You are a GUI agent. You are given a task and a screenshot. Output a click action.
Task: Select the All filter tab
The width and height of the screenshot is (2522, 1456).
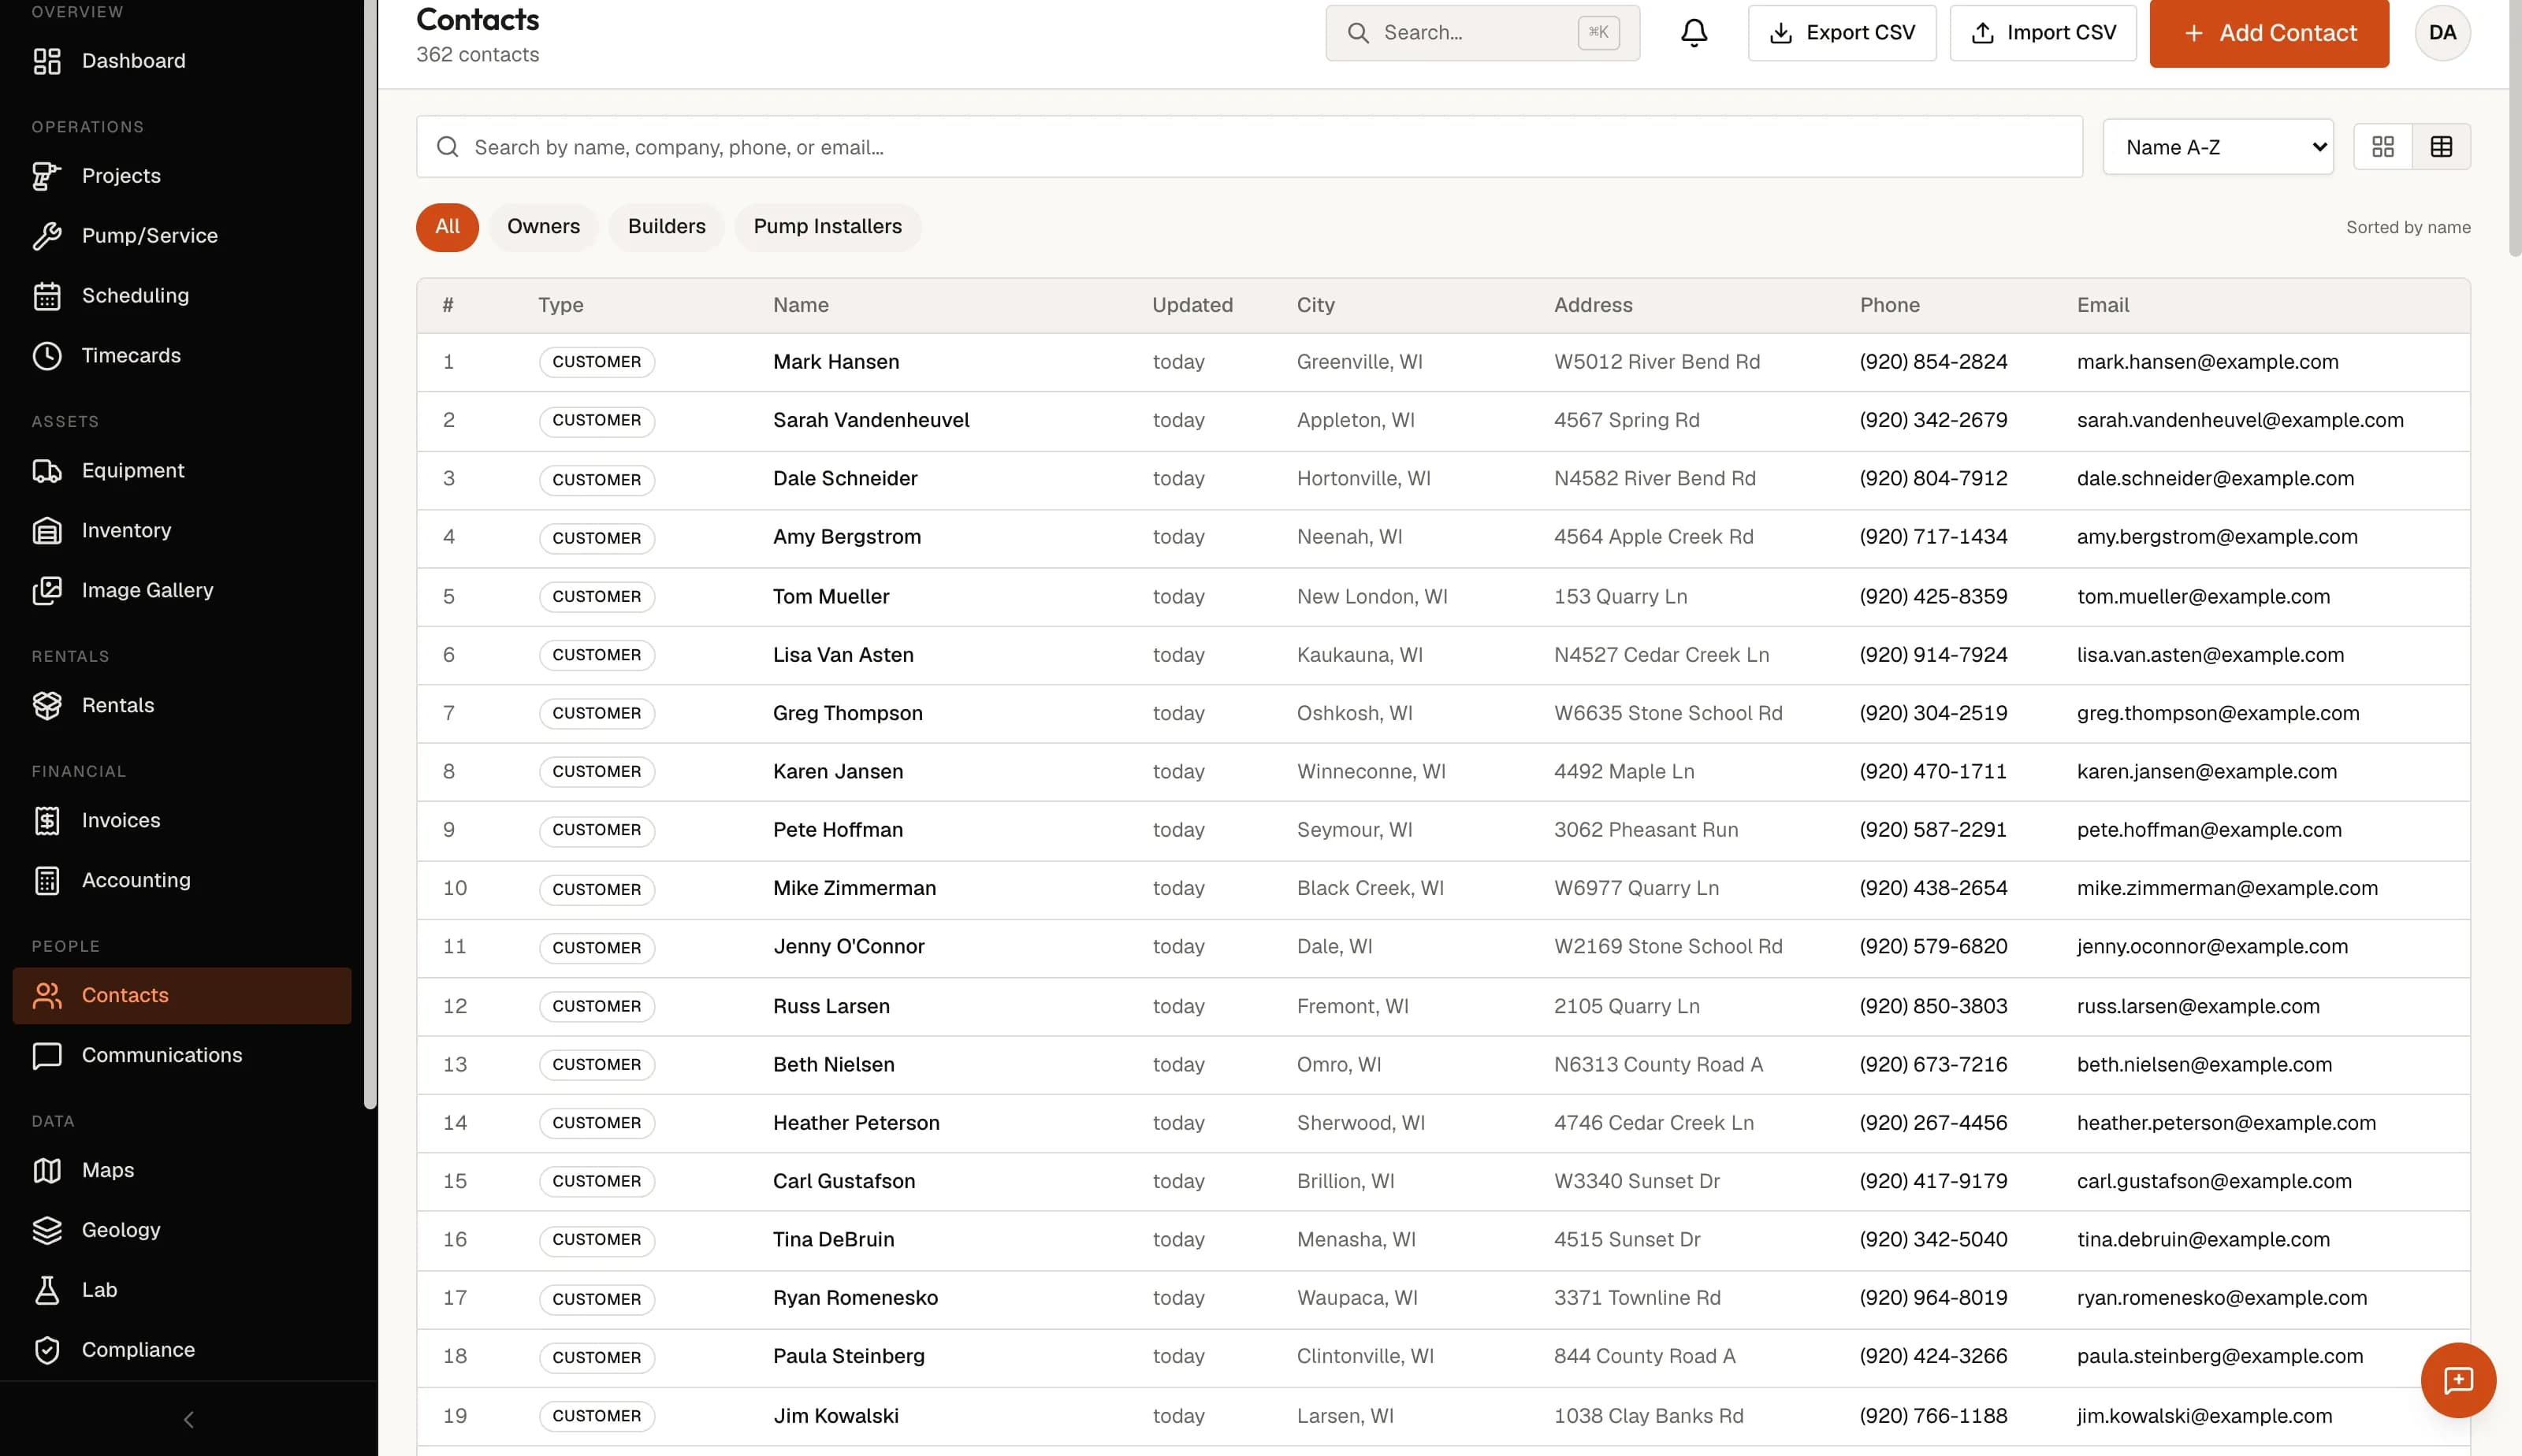[447, 227]
